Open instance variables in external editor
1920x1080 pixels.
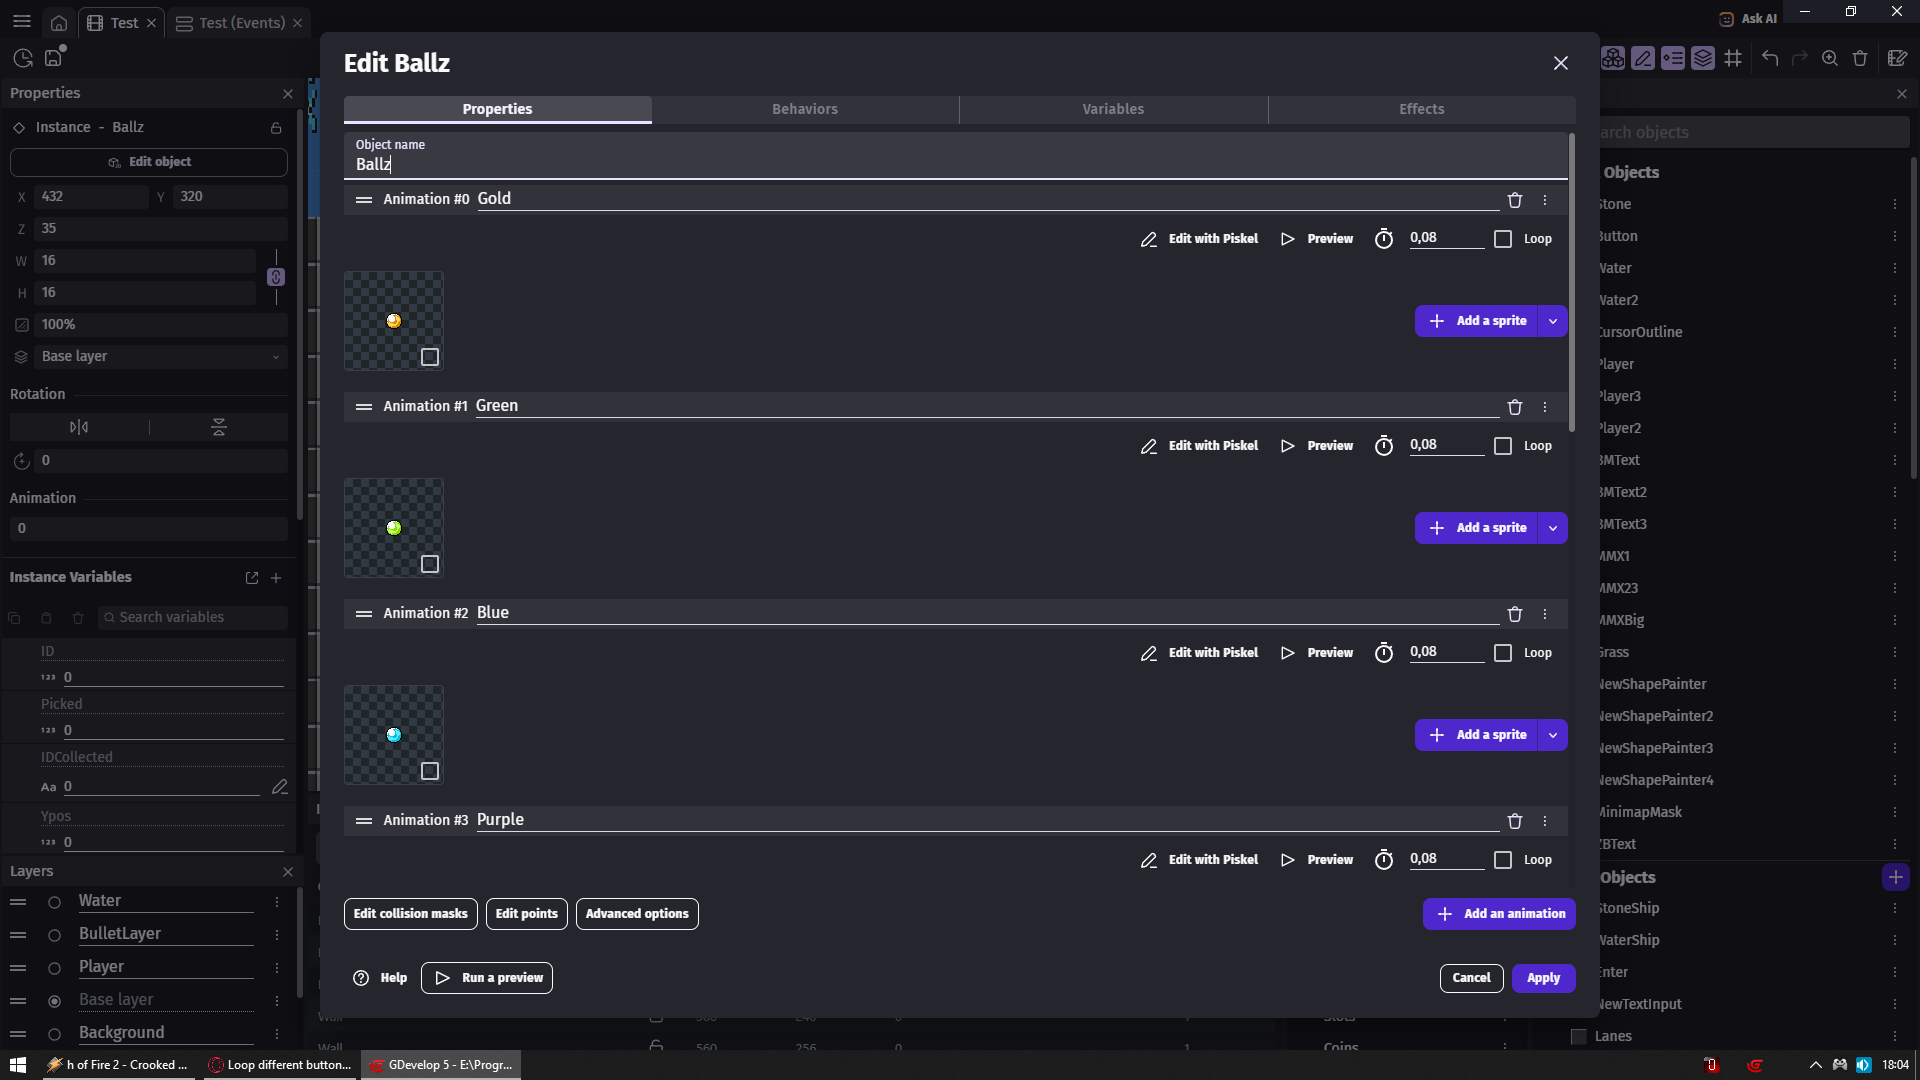pyautogui.click(x=252, y=578)
